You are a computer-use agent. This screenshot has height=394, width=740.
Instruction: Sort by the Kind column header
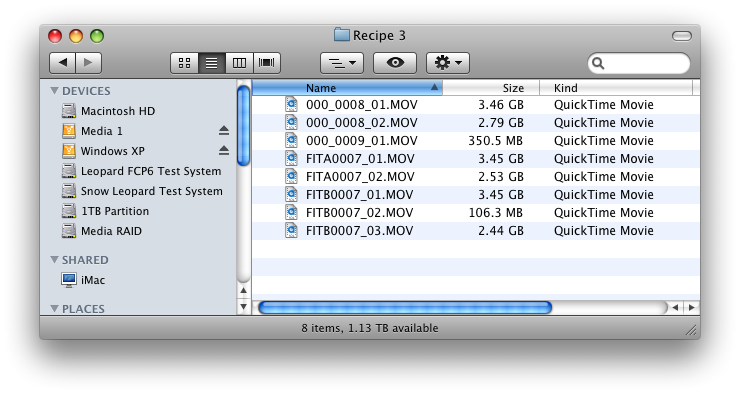616,88
